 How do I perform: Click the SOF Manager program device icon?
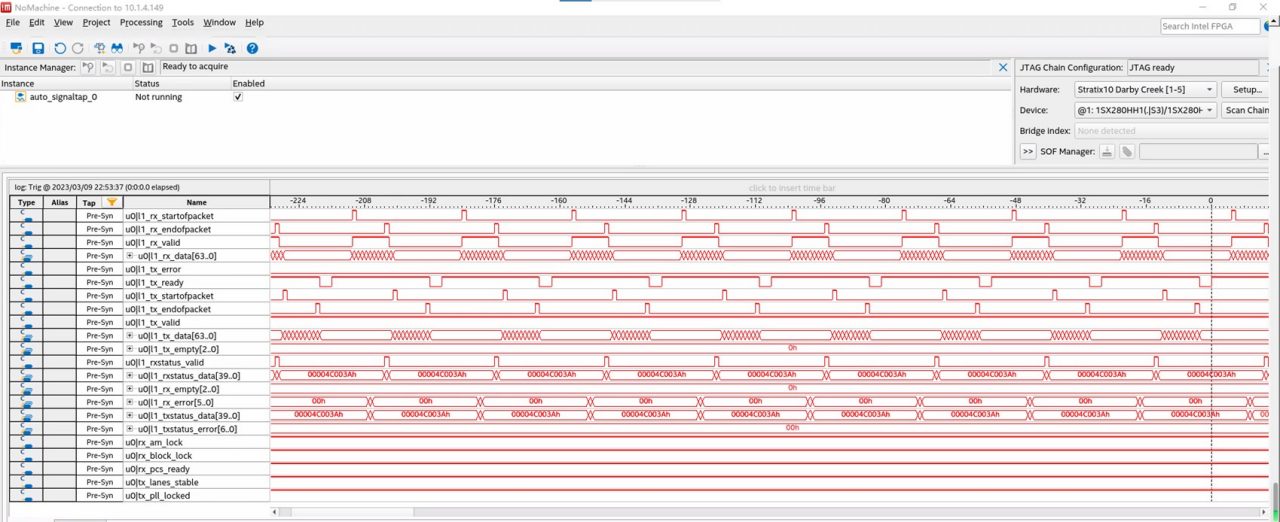pos(1107,152)
